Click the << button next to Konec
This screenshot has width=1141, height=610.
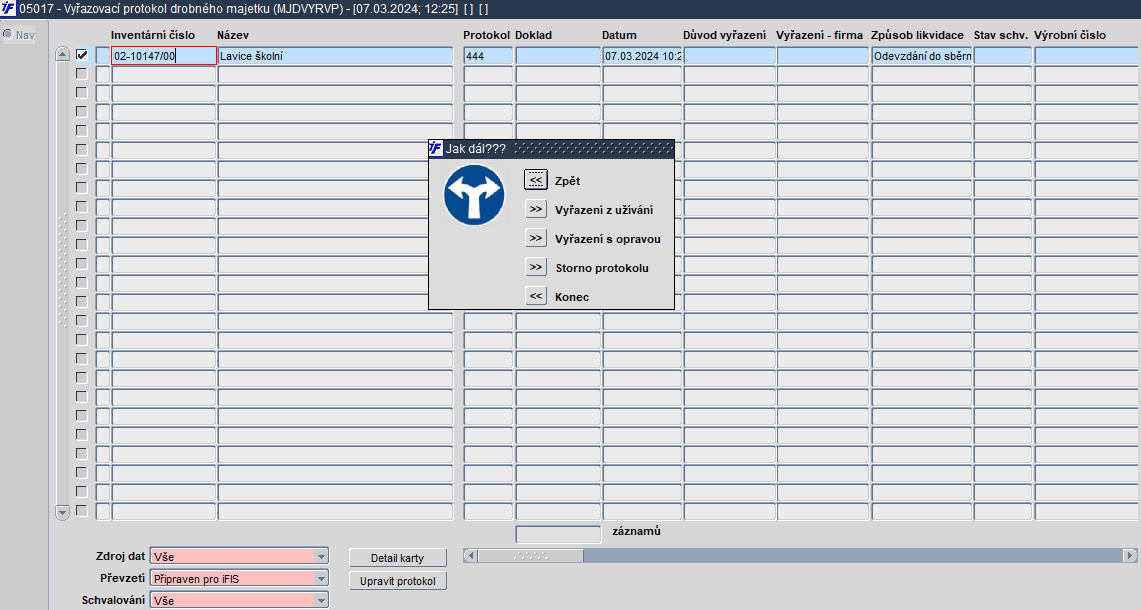click(x=536, y=296)
